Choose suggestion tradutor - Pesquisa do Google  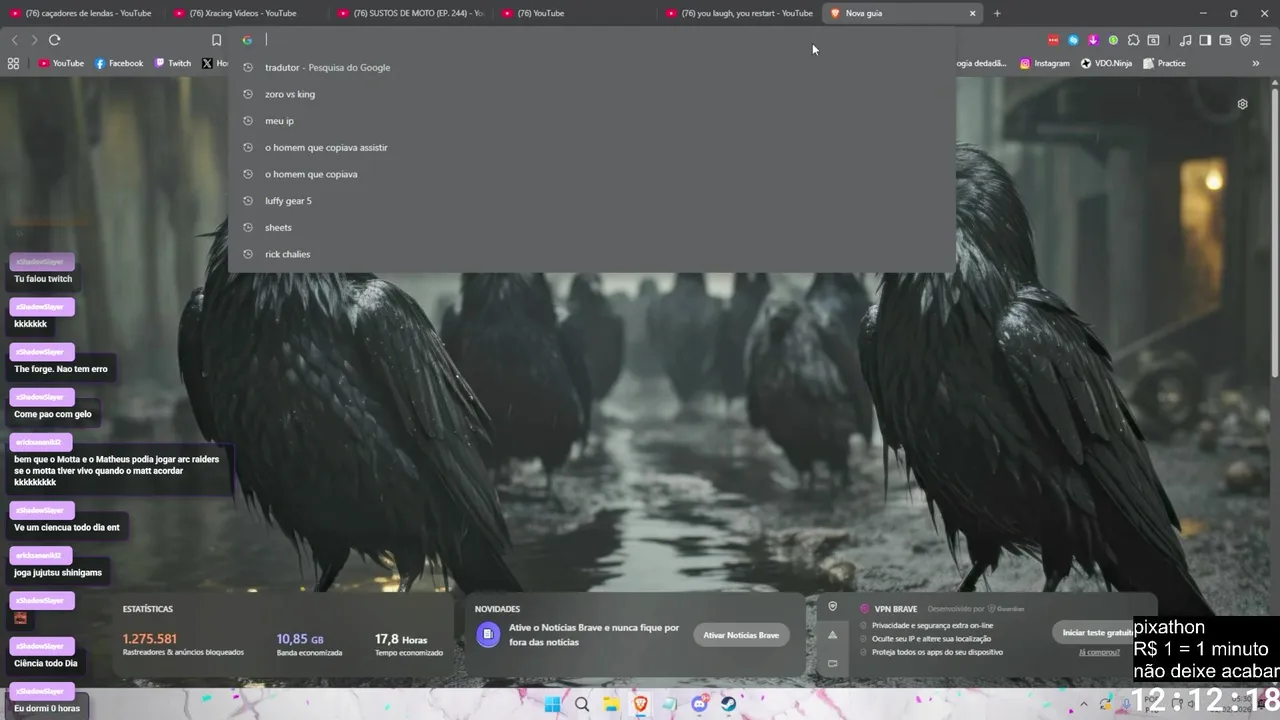(x=592, y=67)
